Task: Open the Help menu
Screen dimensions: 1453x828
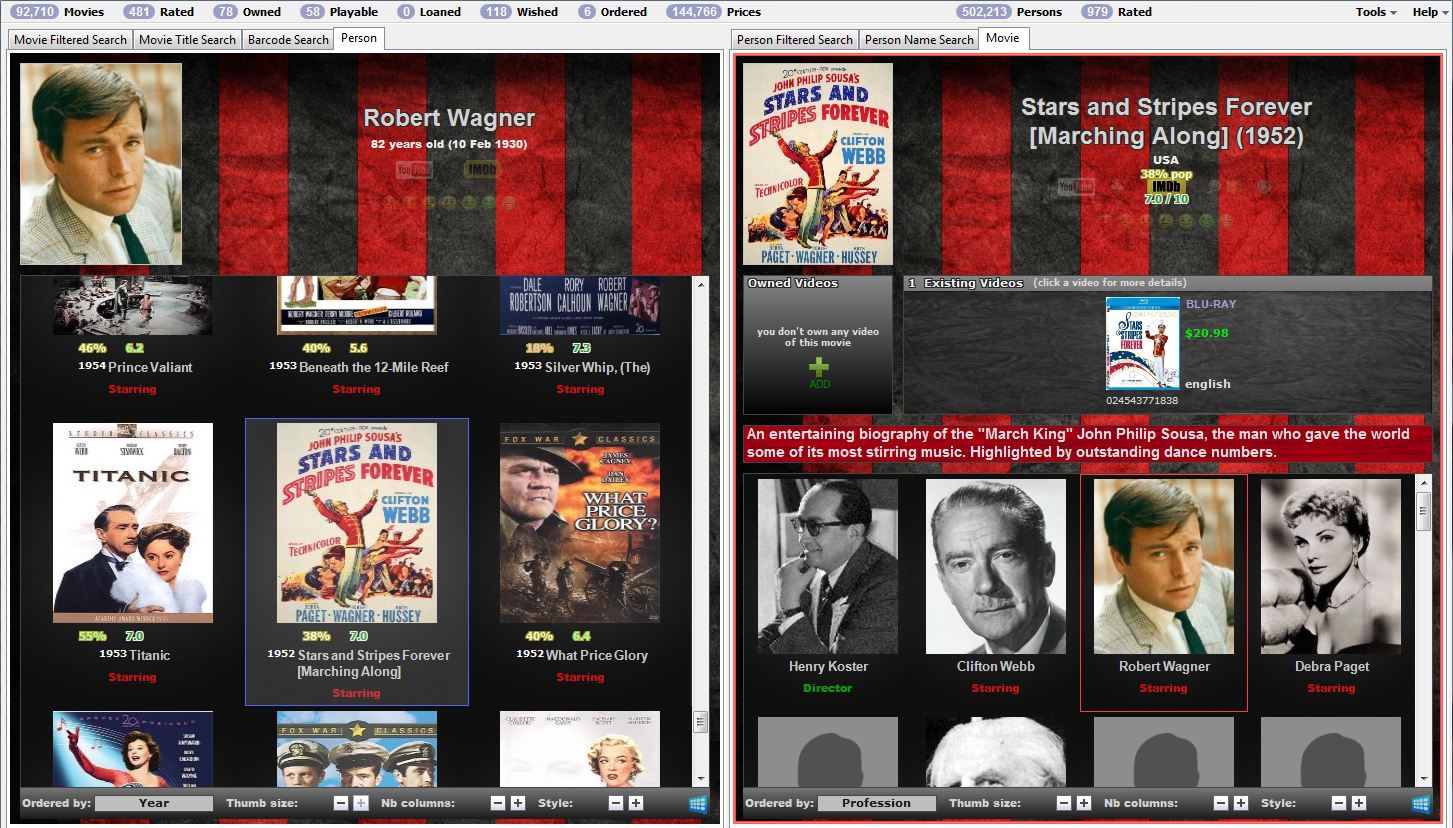Action: click(1430, 12)
